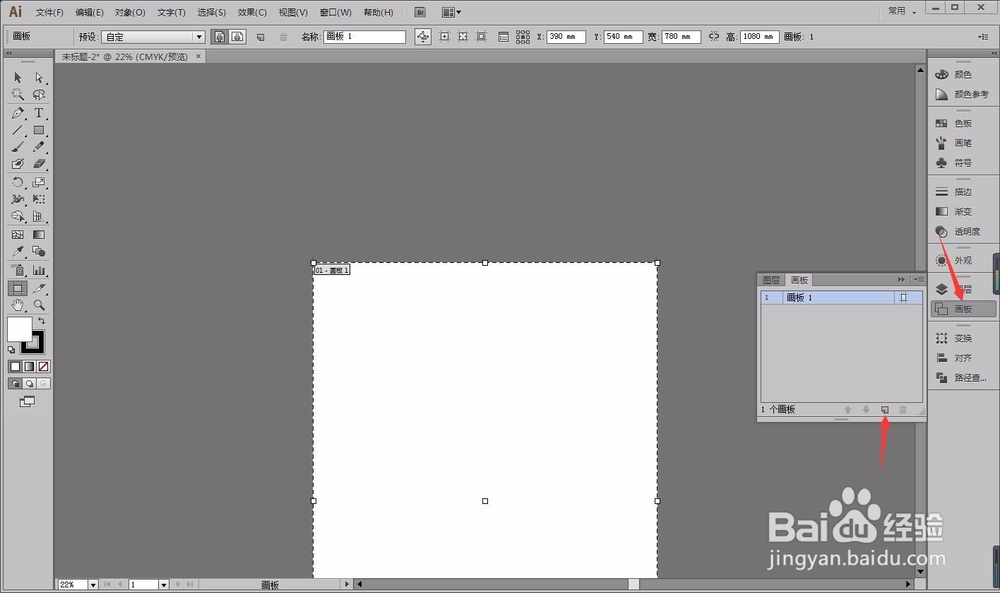This screenshot has height=593, width=1000.
Task: Open control bar options menu
Action: click(x=983, y=37)
